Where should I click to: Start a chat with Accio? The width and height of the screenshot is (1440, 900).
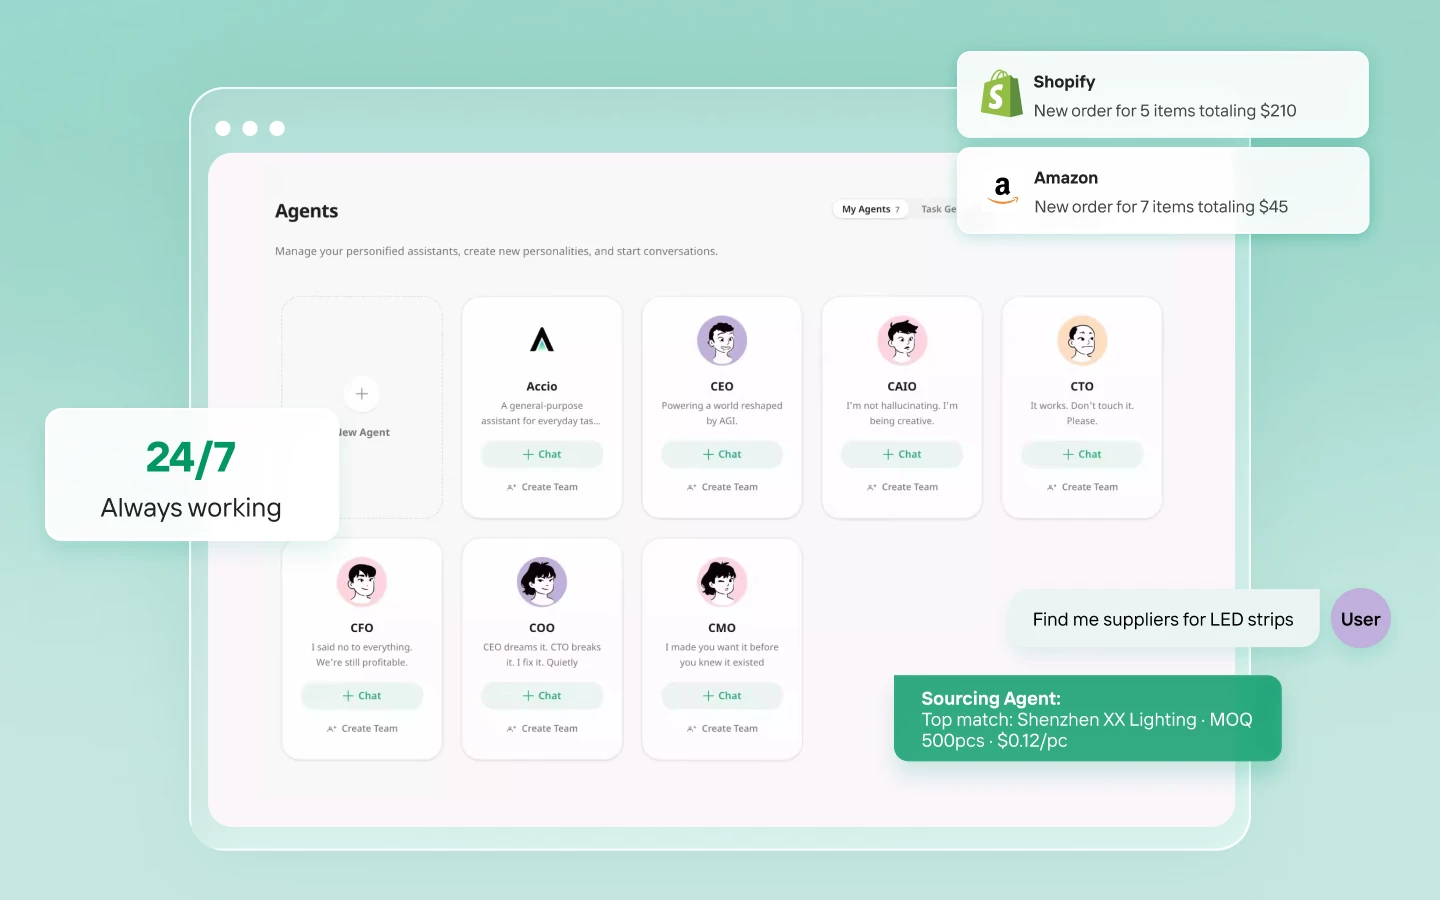click(542, 454)
